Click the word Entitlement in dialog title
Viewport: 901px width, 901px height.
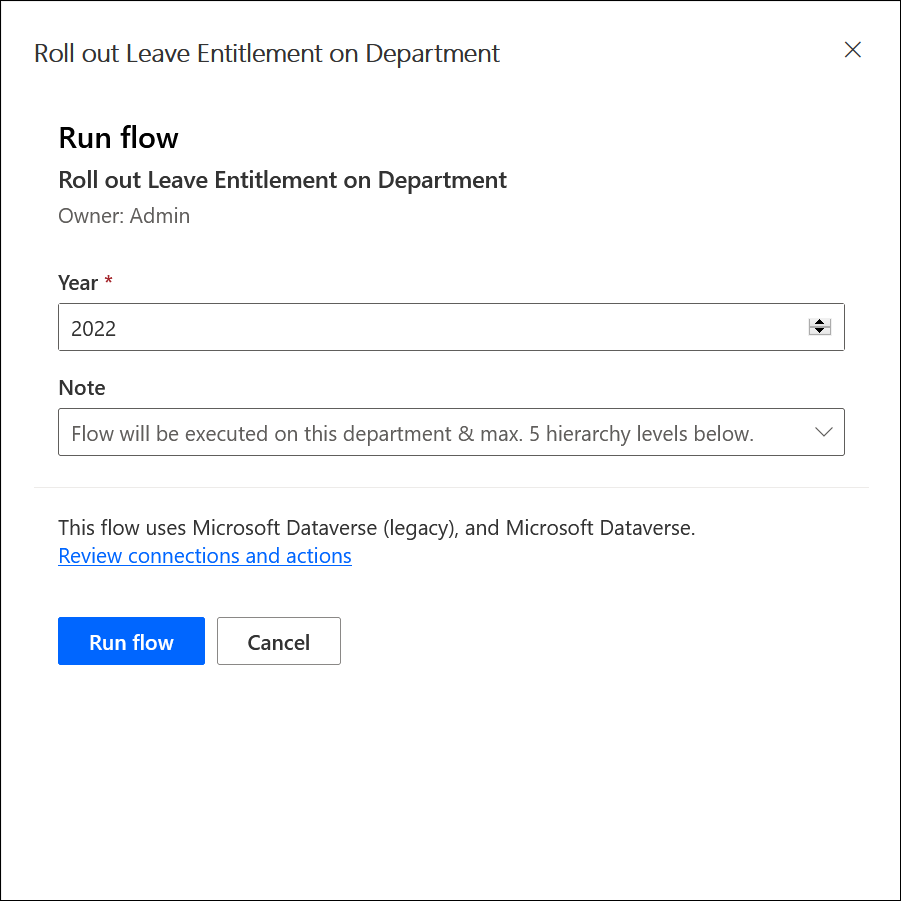point(247,54)
